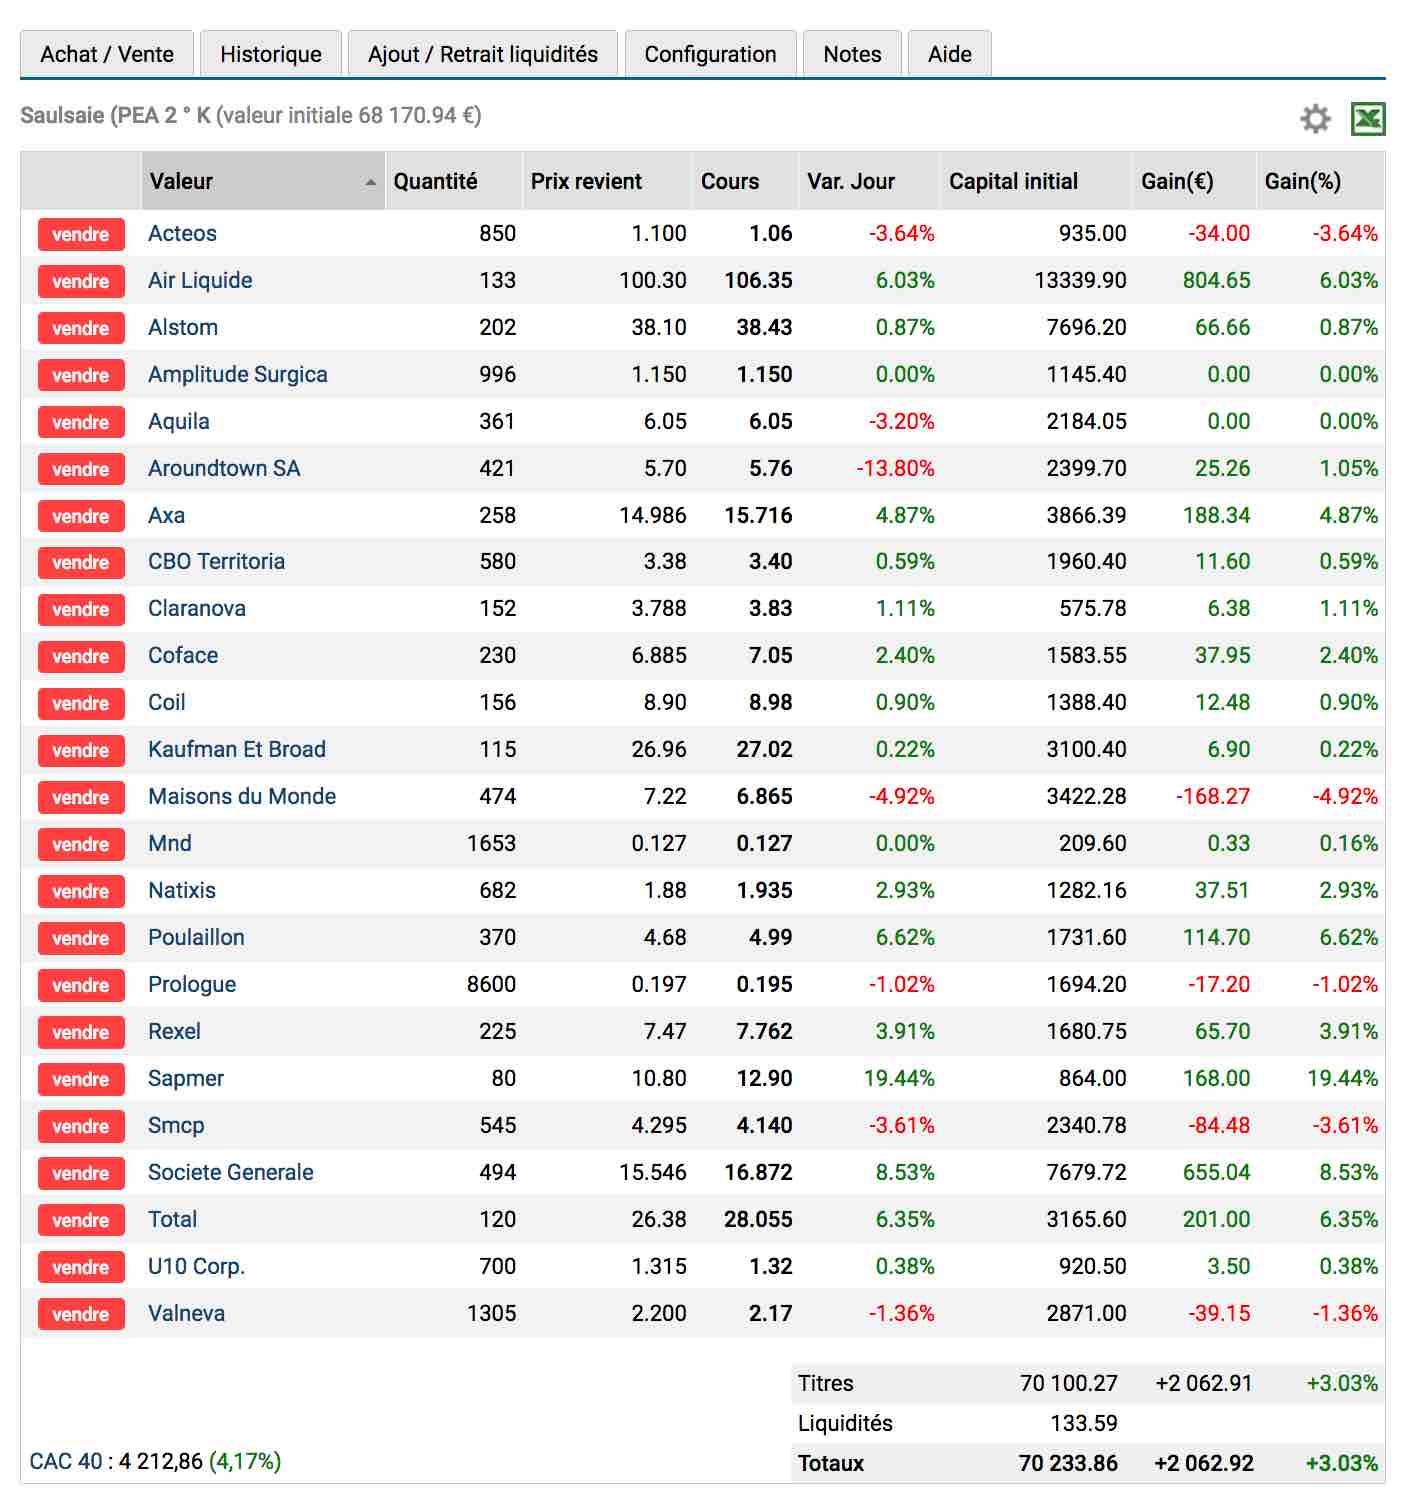Sort by the Quantité column header

click(x=453, y=181)
